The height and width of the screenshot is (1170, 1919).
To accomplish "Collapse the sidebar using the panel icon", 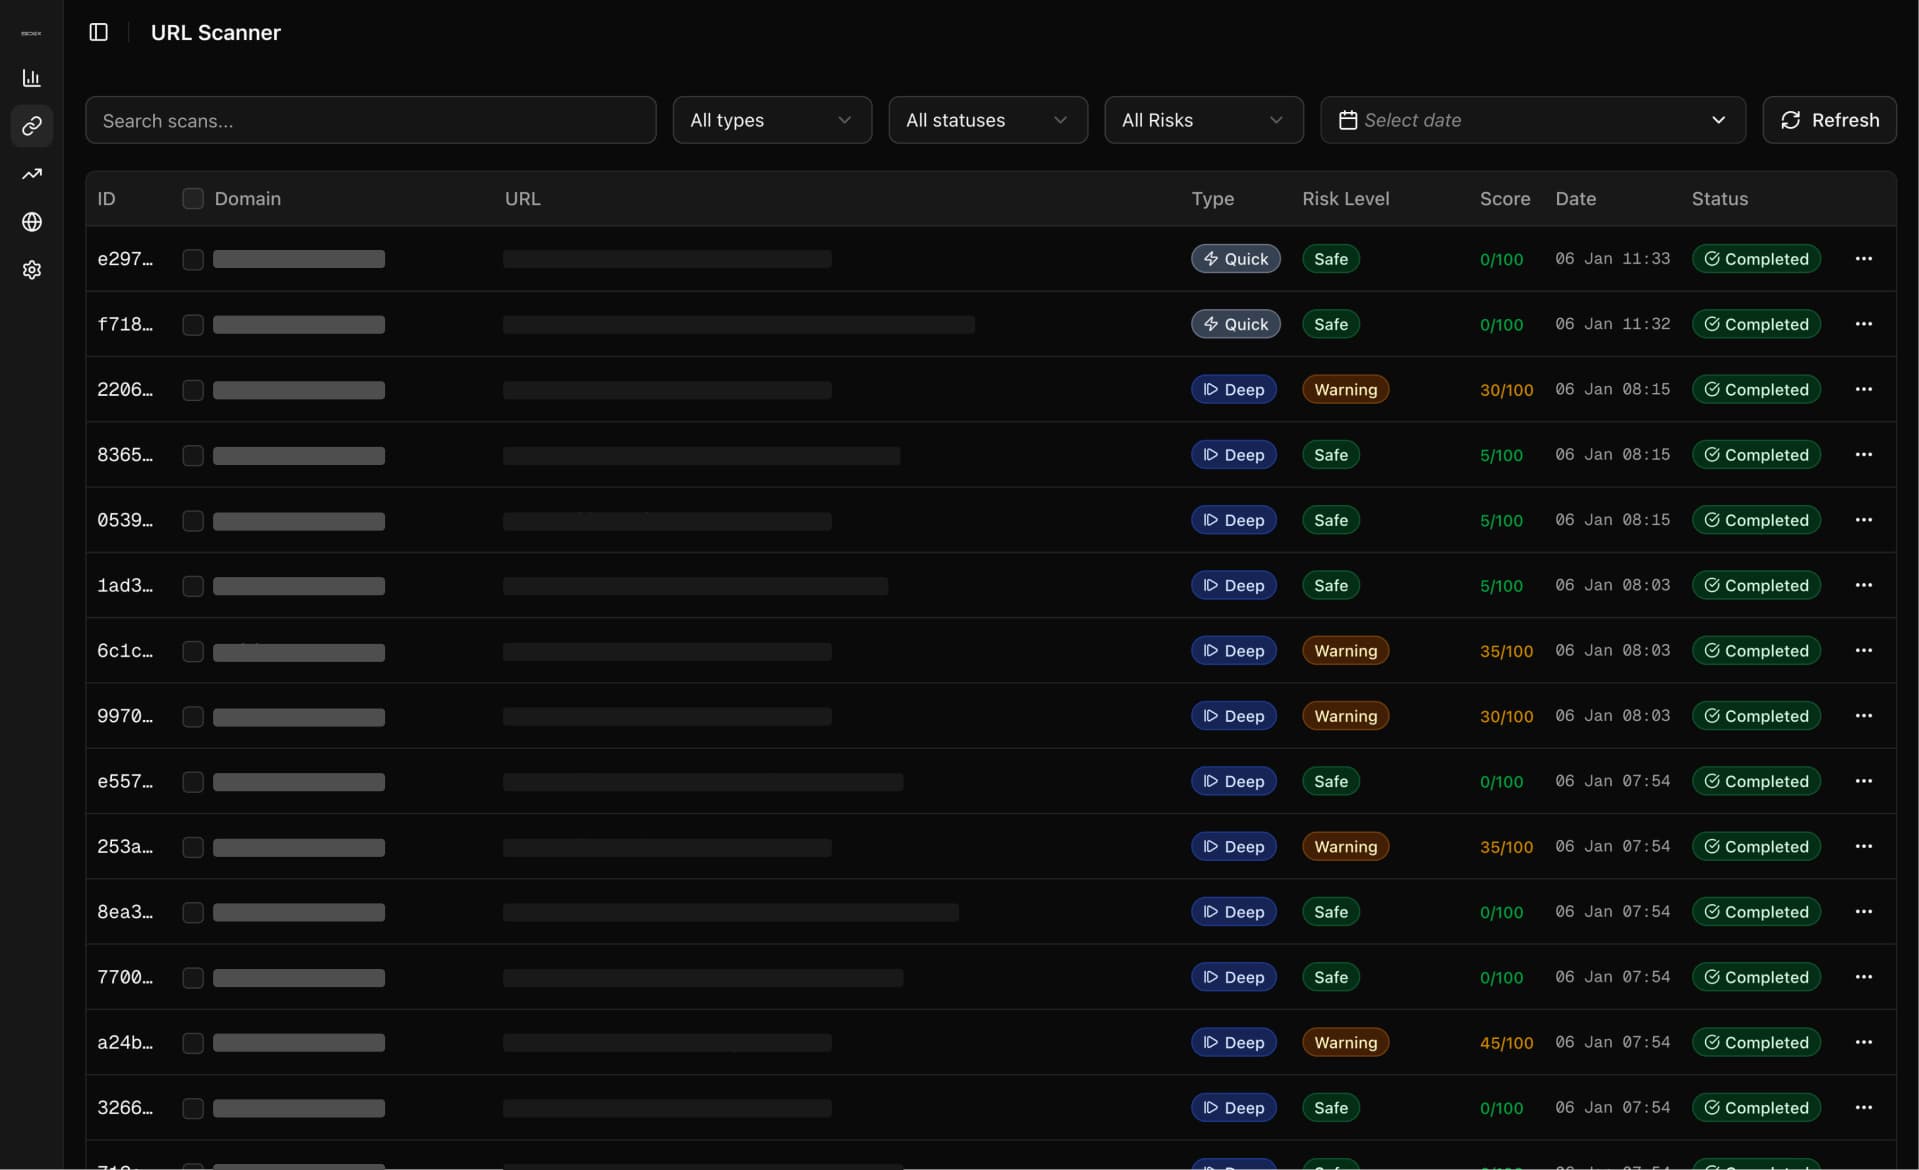I will [x=97, y=32].
